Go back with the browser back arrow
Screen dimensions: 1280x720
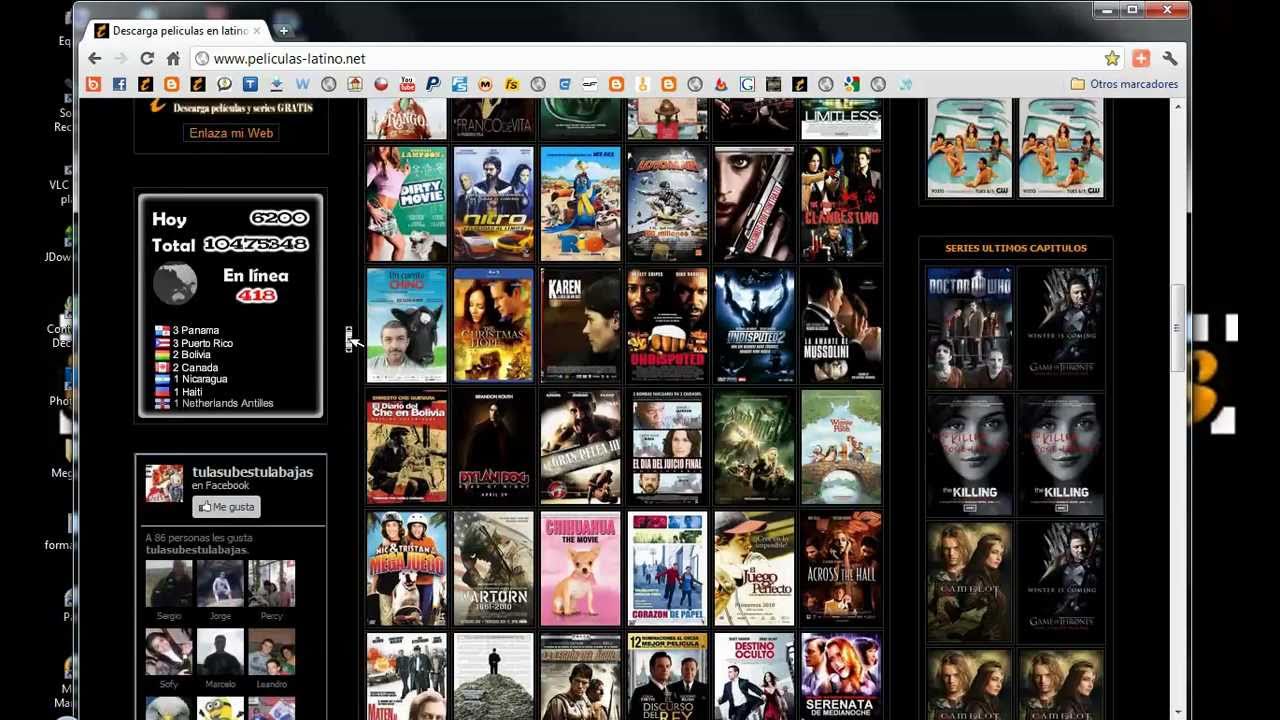(x=95, y=59)
